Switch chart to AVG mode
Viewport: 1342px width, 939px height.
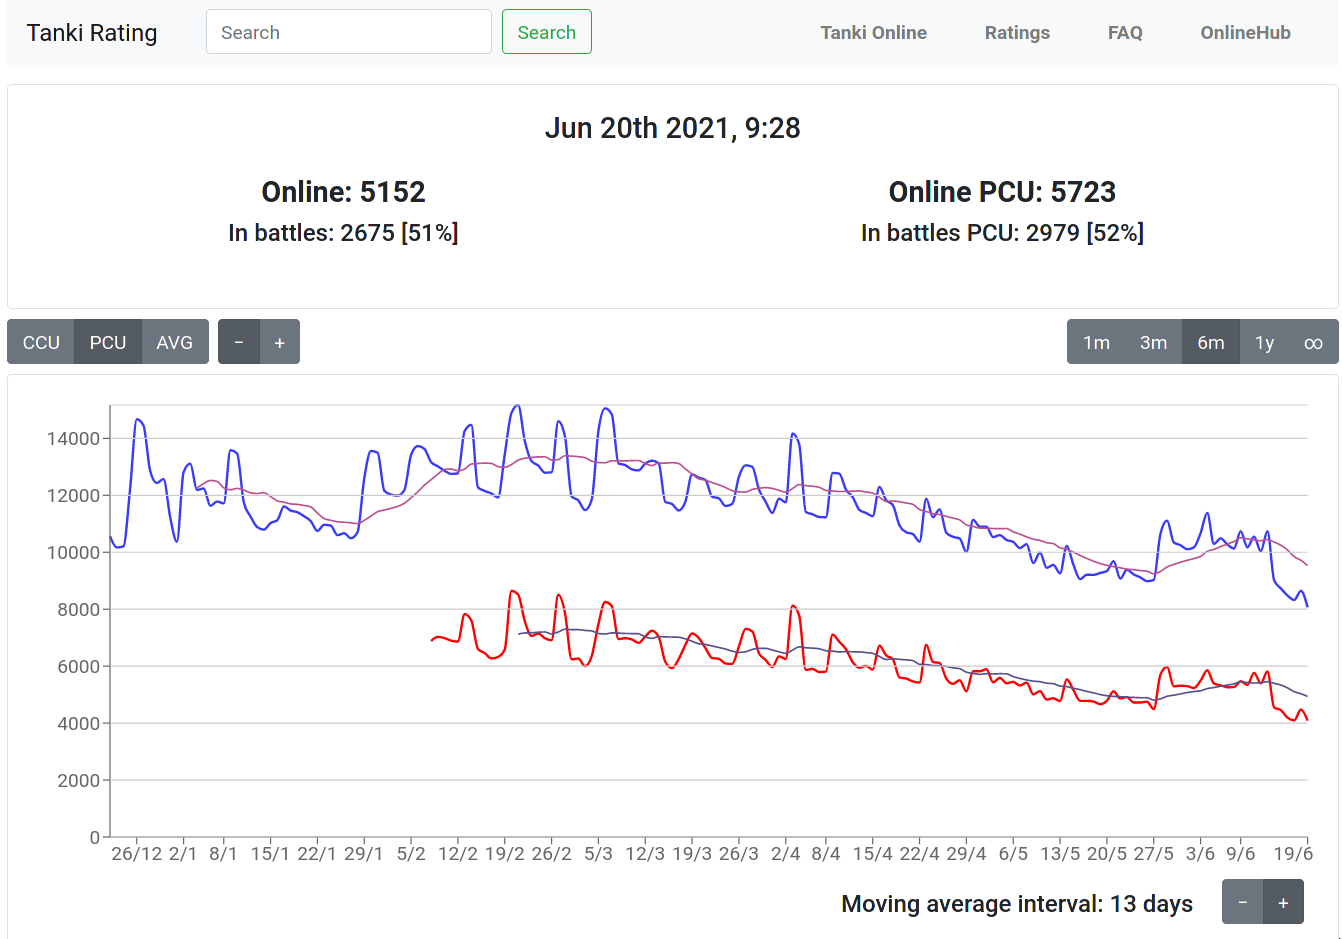click(175, 342)
